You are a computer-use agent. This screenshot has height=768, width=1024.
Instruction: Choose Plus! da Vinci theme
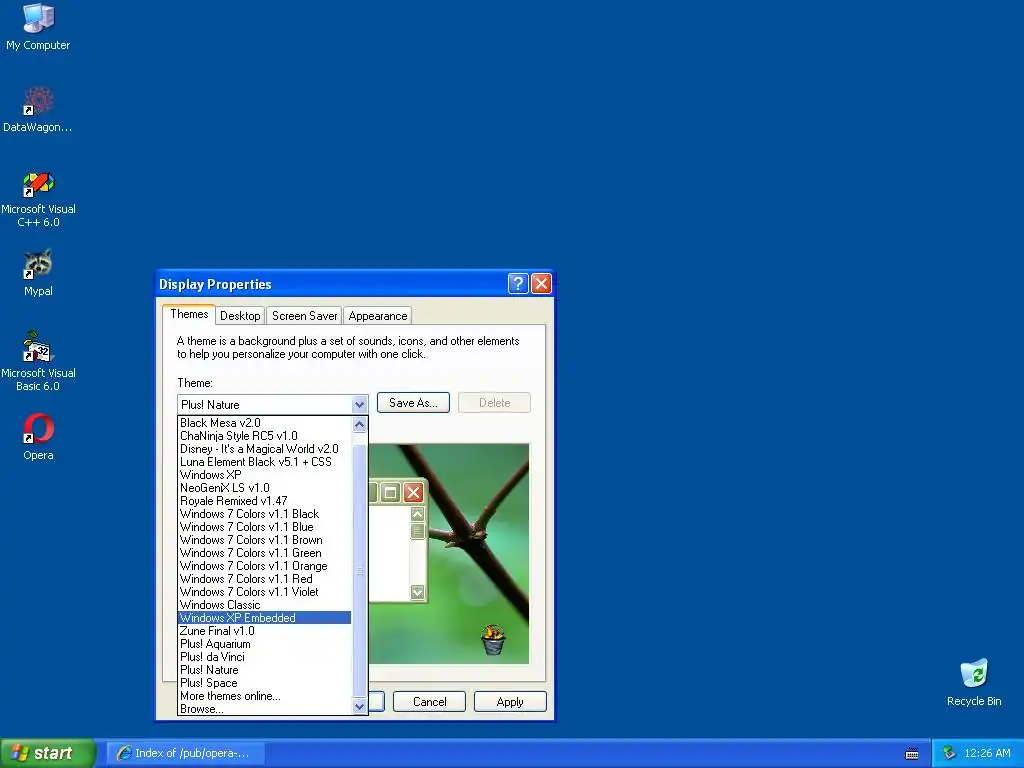(264, 657)
